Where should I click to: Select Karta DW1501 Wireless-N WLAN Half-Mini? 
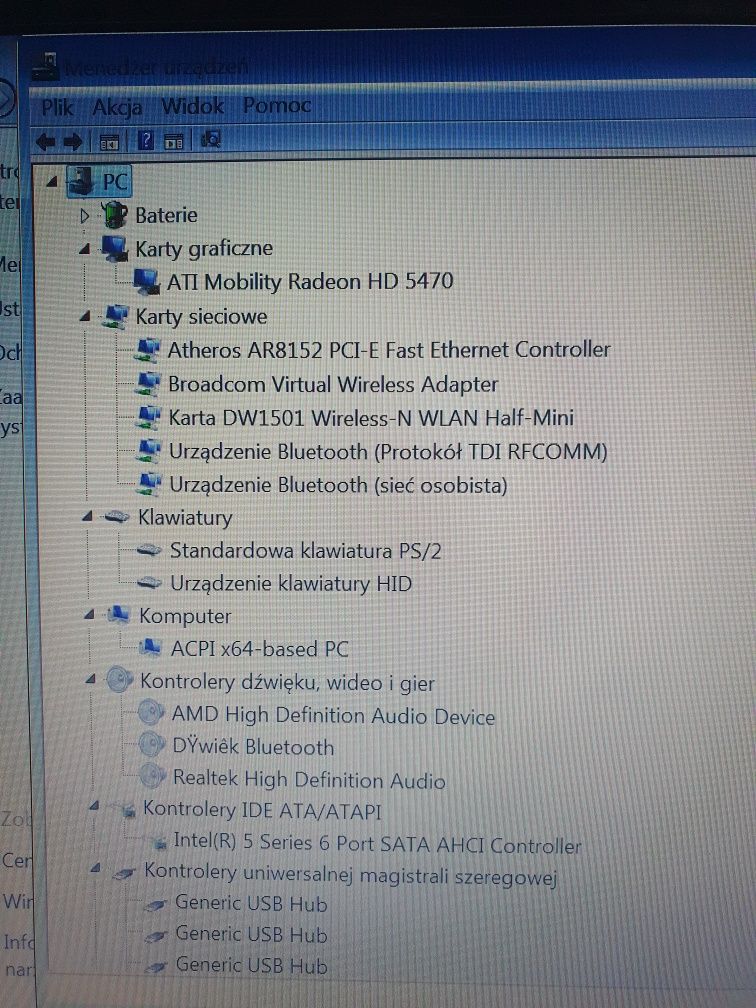pyautogui.click(x=371, y=418)
